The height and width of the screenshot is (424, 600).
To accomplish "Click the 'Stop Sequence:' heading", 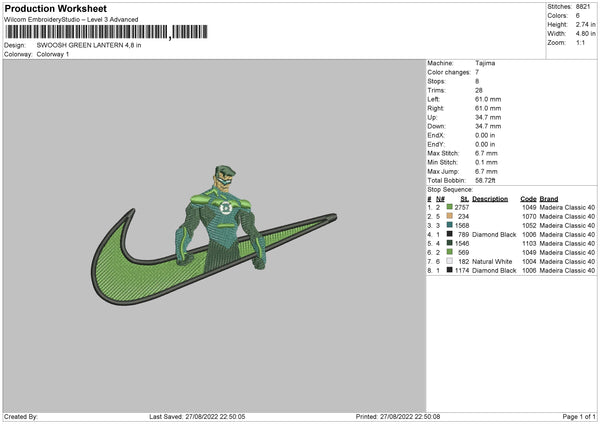I will pos(450,189).
